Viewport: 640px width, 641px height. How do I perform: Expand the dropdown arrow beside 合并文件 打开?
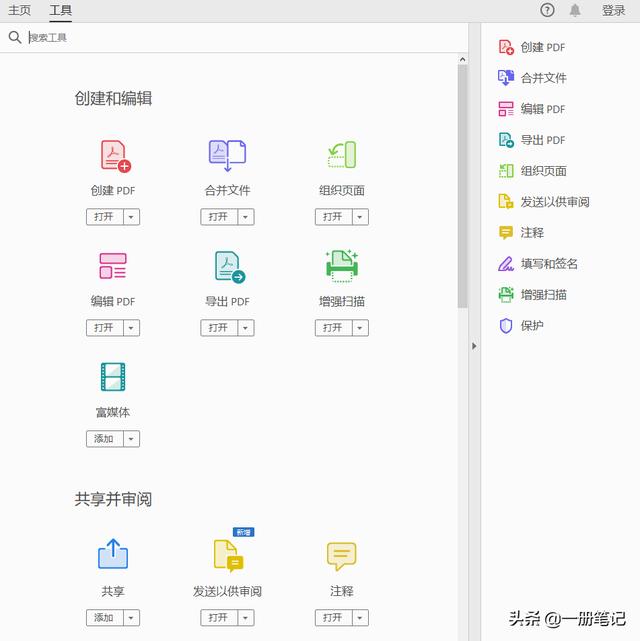[x=246, y=217]
